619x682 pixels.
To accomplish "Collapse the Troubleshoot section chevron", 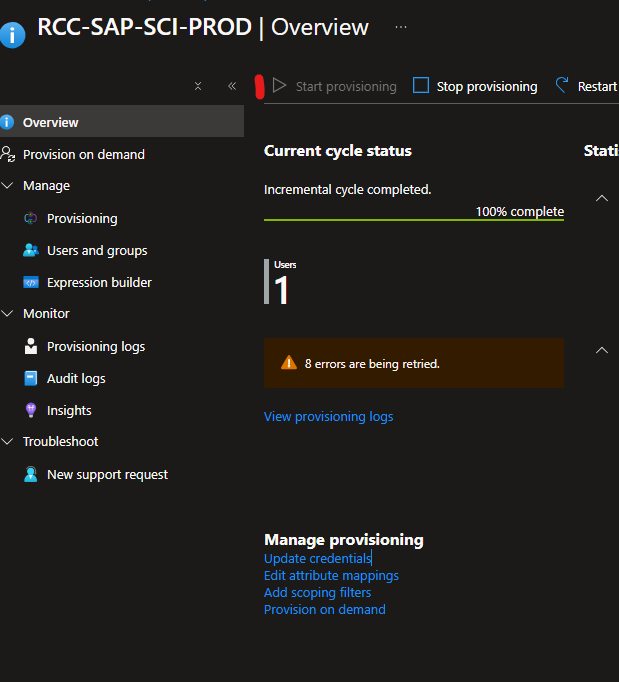I will pyautogui.click(x=7, y=441).
